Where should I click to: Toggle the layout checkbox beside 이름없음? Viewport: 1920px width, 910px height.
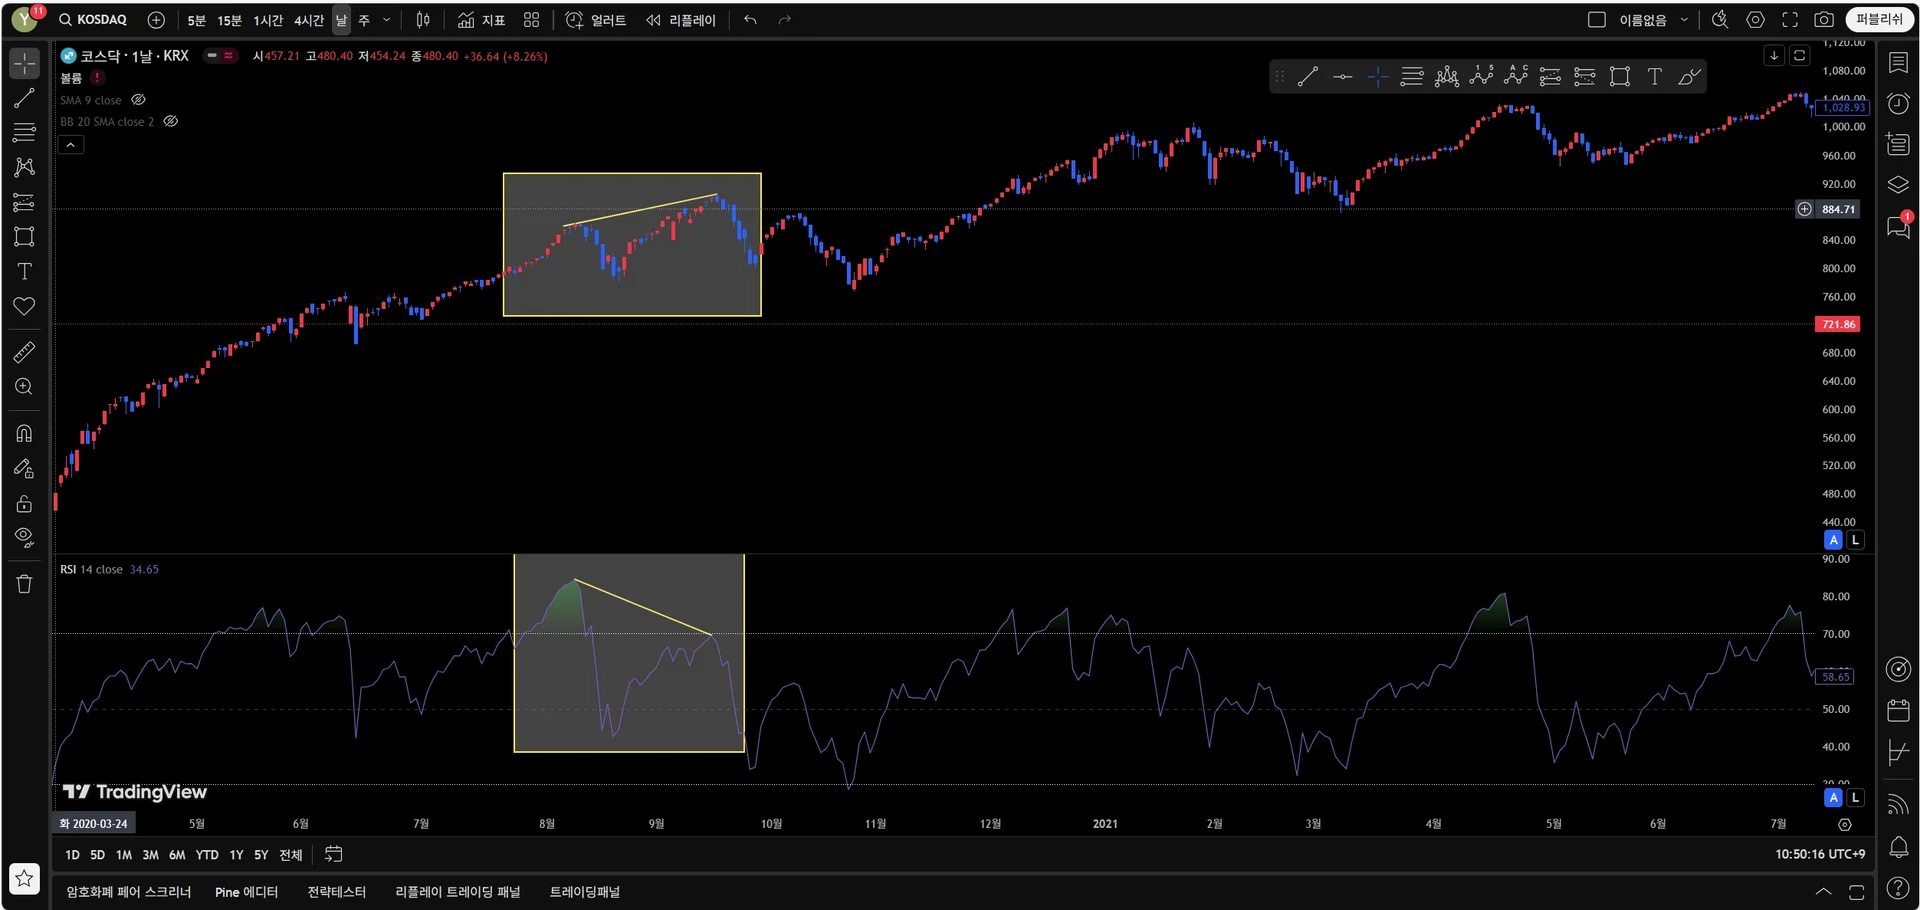point(1597,20)
